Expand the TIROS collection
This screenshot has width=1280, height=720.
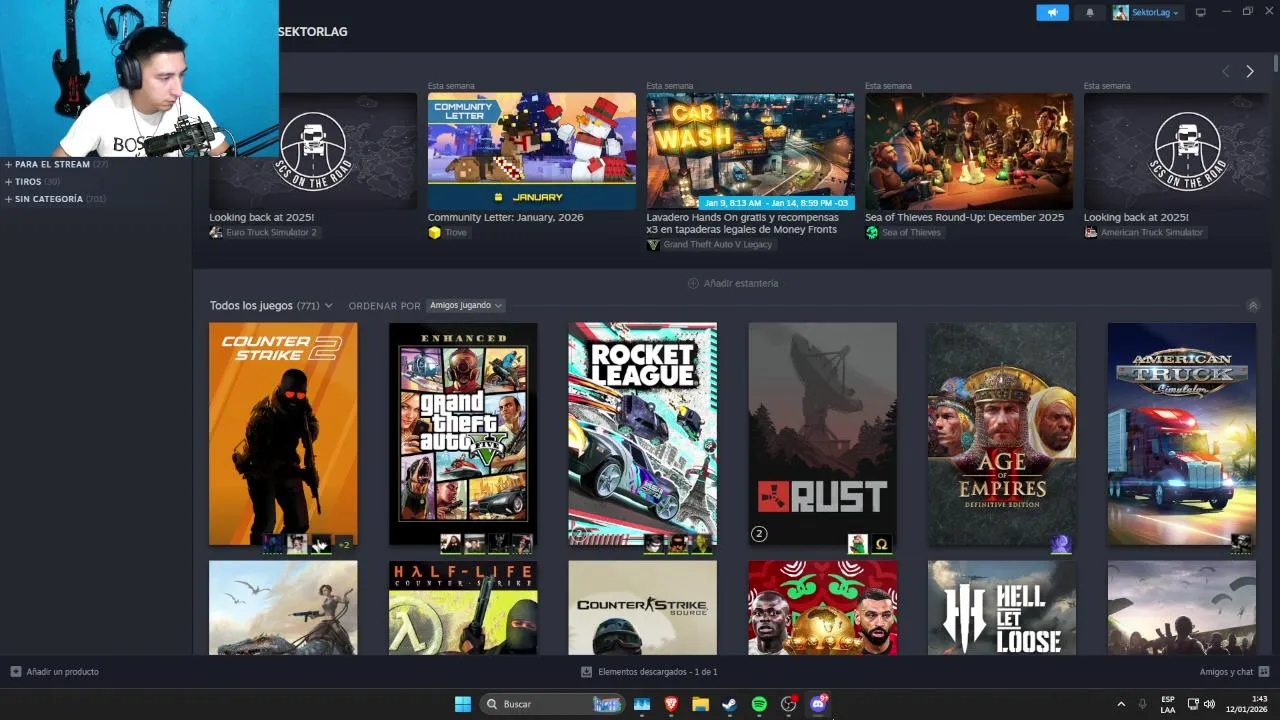(32, 182)
